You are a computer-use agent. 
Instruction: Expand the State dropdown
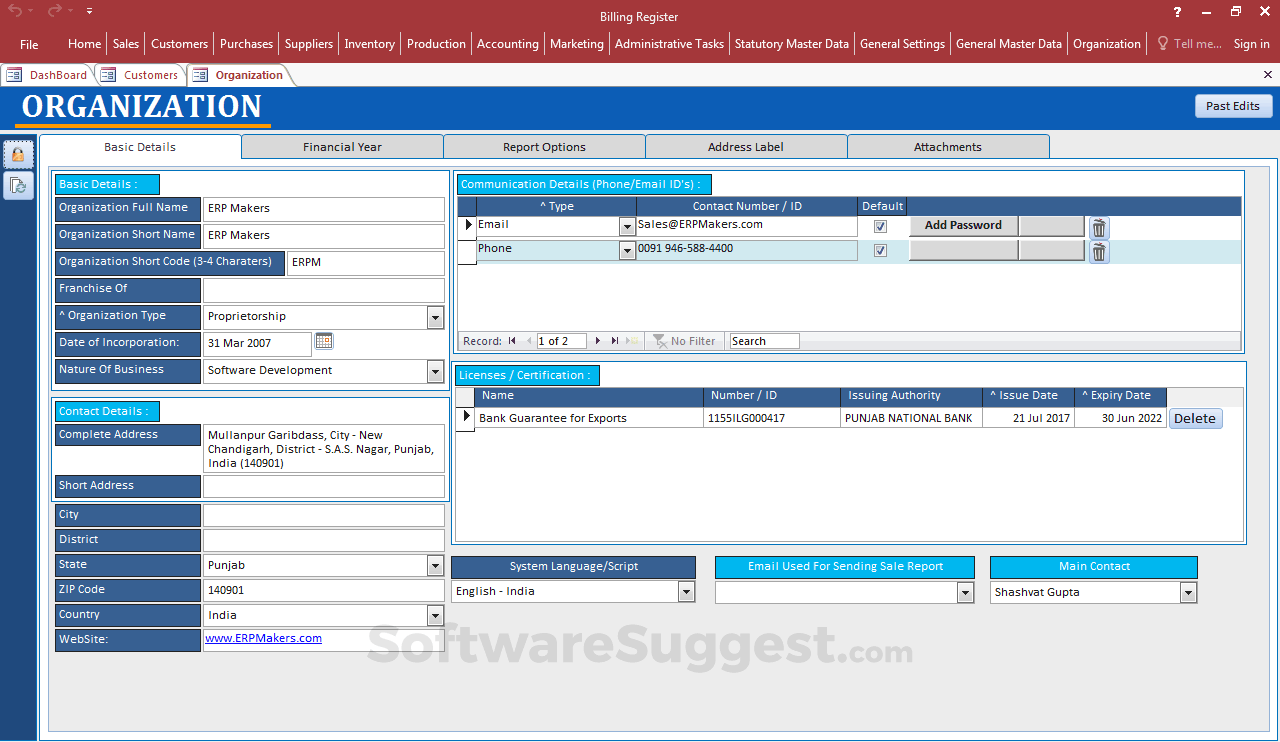[x=436, y=566]
